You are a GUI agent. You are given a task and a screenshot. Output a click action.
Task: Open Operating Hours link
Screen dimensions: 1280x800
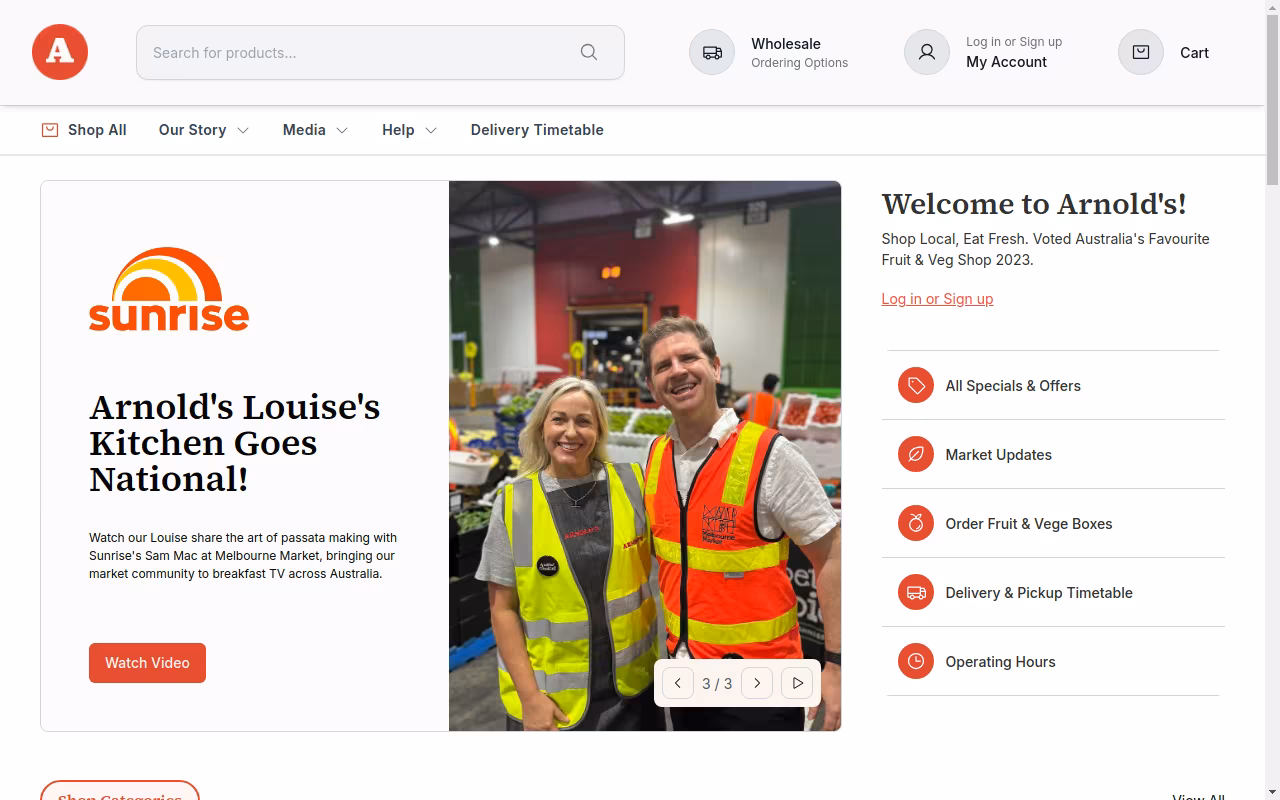1000,661
